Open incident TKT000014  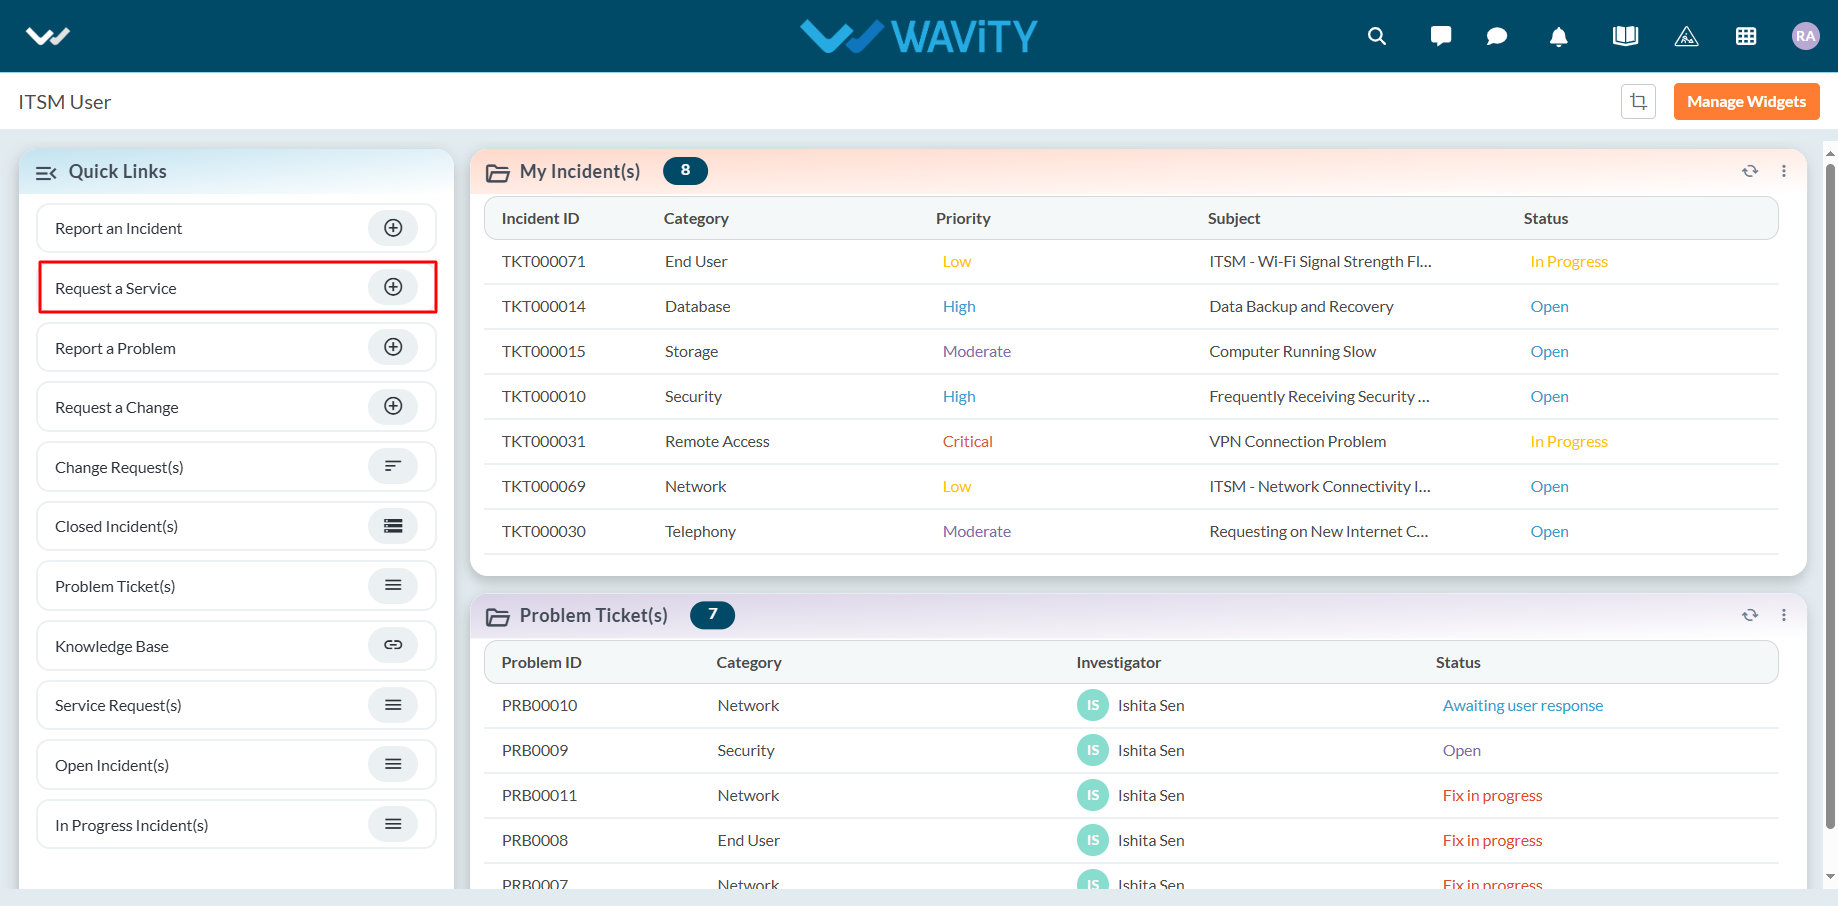[543, 306]
